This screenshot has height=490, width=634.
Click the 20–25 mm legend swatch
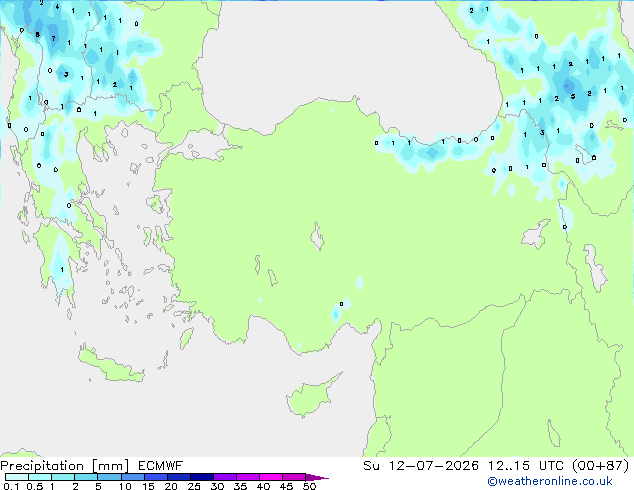179,477
